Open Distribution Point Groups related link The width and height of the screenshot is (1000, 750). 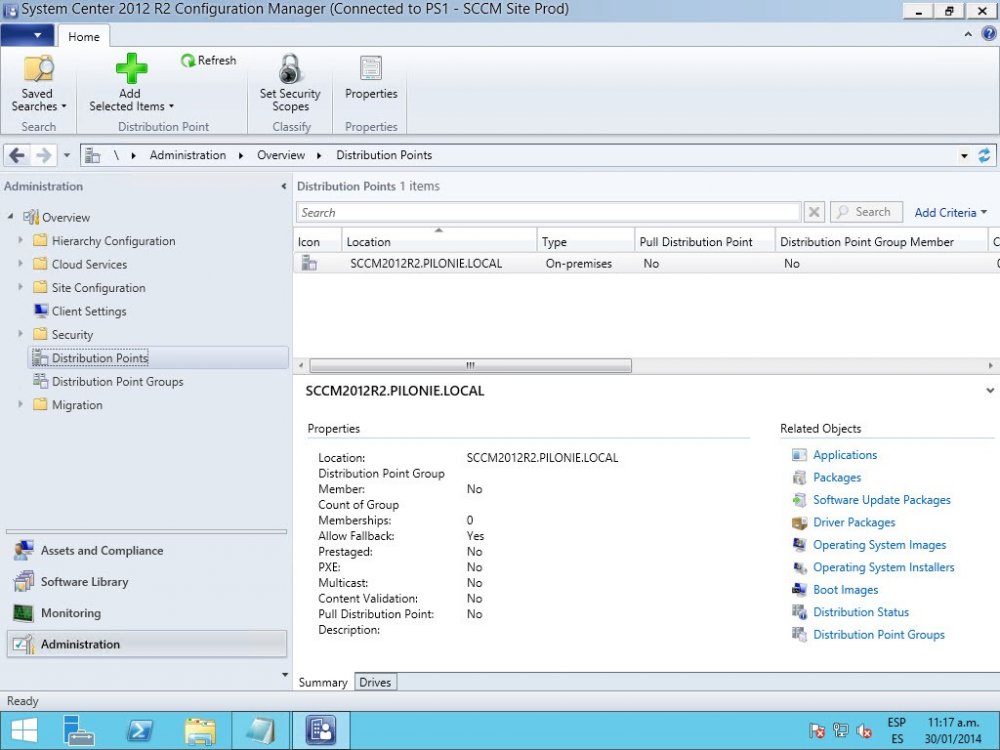pos(878,635)
